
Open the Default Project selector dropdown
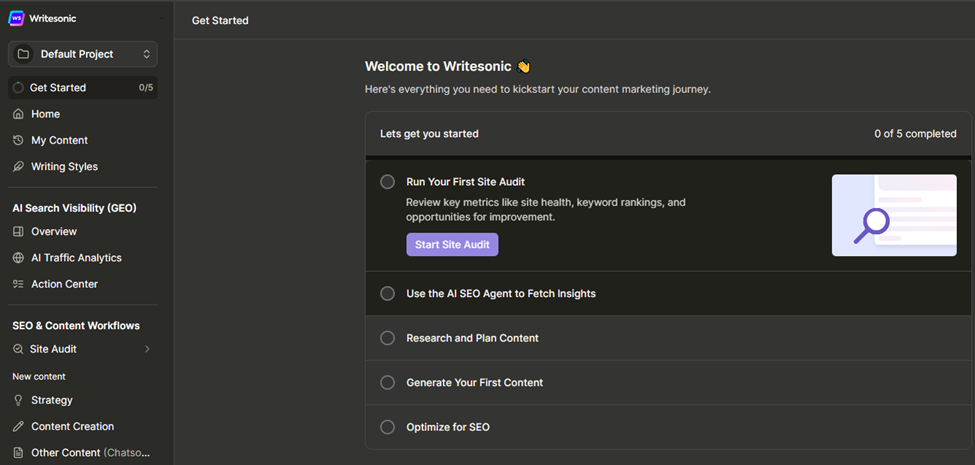[x=83, y=54]
